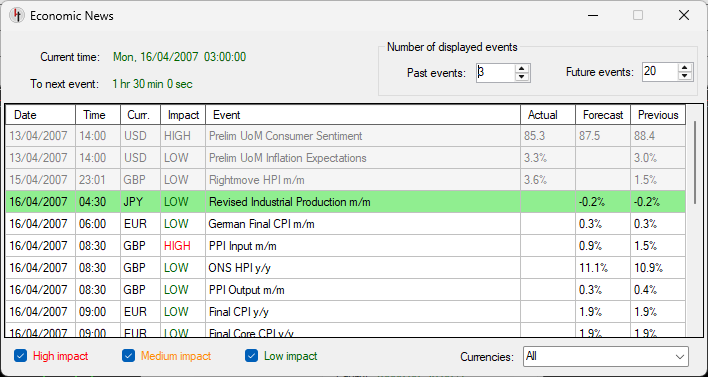Click the Previous column header

coord(658,115)
